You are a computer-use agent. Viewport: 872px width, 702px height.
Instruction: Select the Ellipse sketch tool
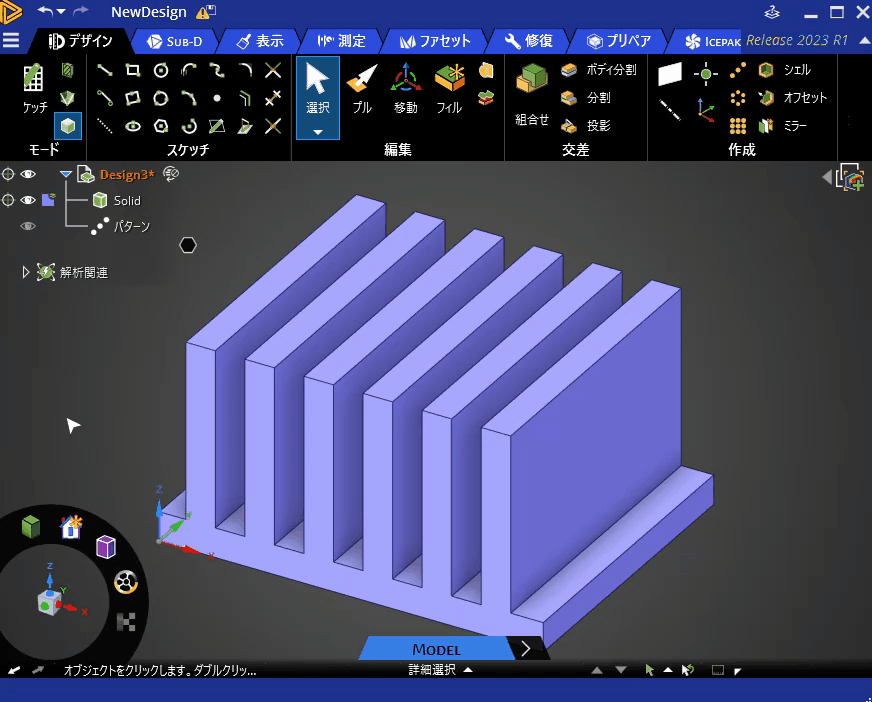(x=133, y=126)
